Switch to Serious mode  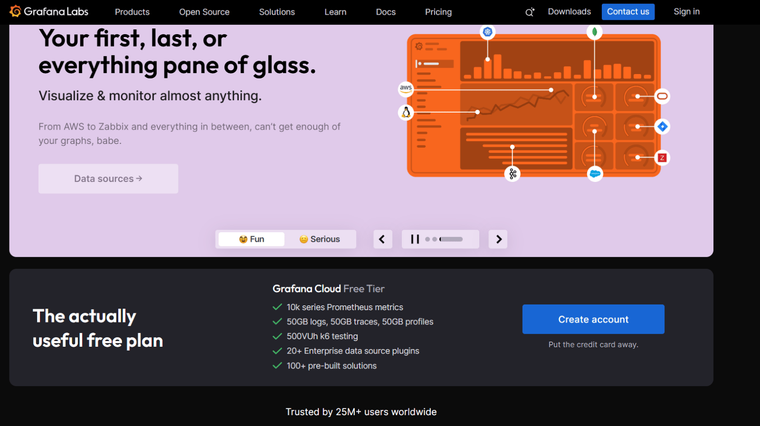319,239
